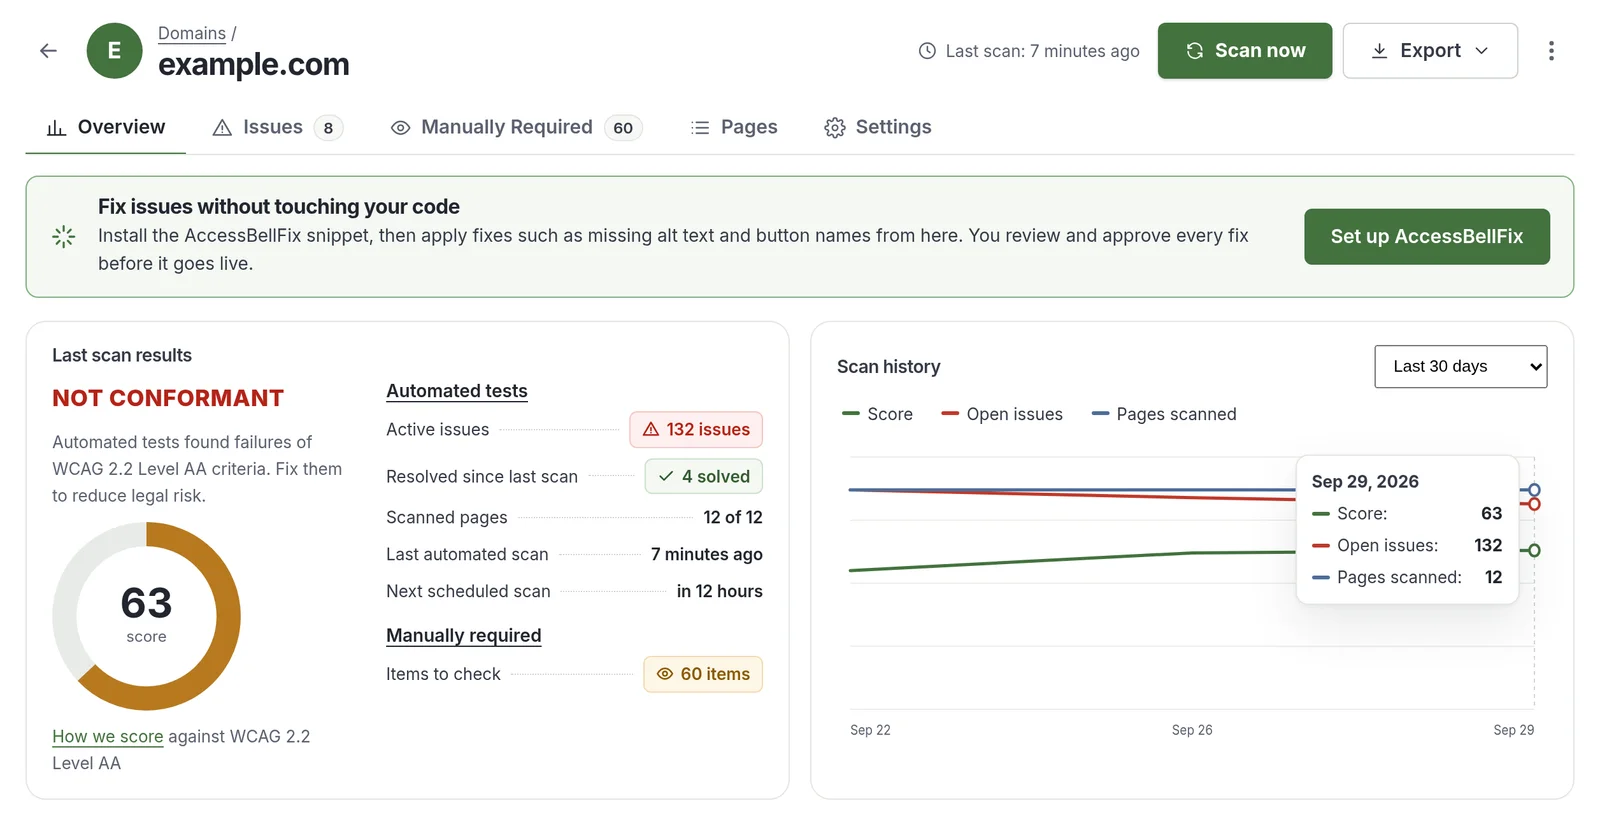Click the blue Pages scanned data point

(1534, 490)
